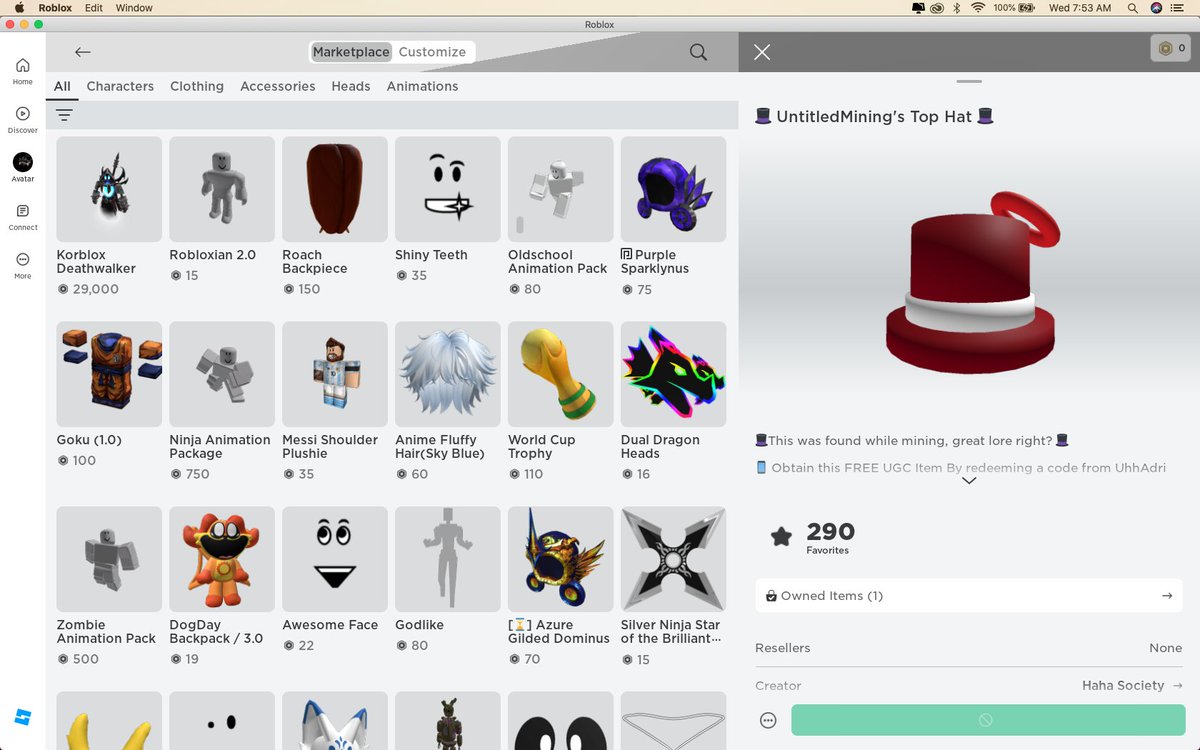Open the Roblox menu bar item
This screenshot has width=1200, height=750.
pos(54,8)
